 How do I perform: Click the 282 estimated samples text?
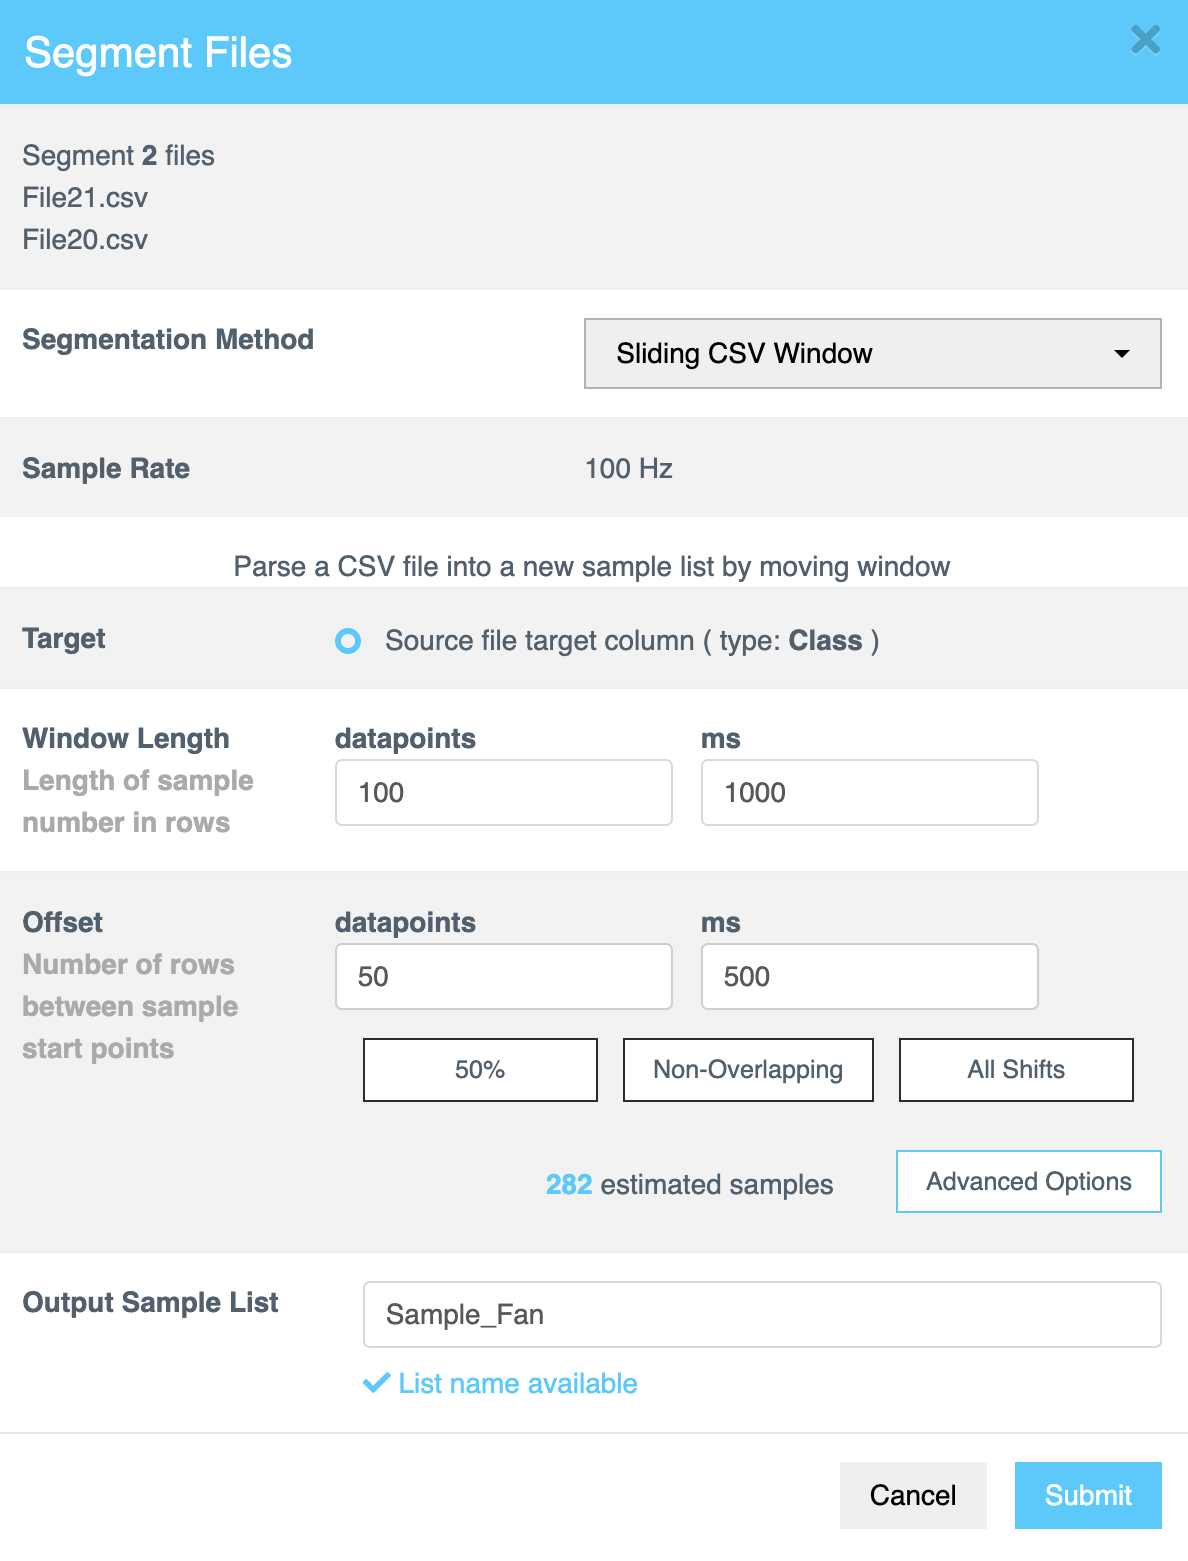click(688, 1184)
